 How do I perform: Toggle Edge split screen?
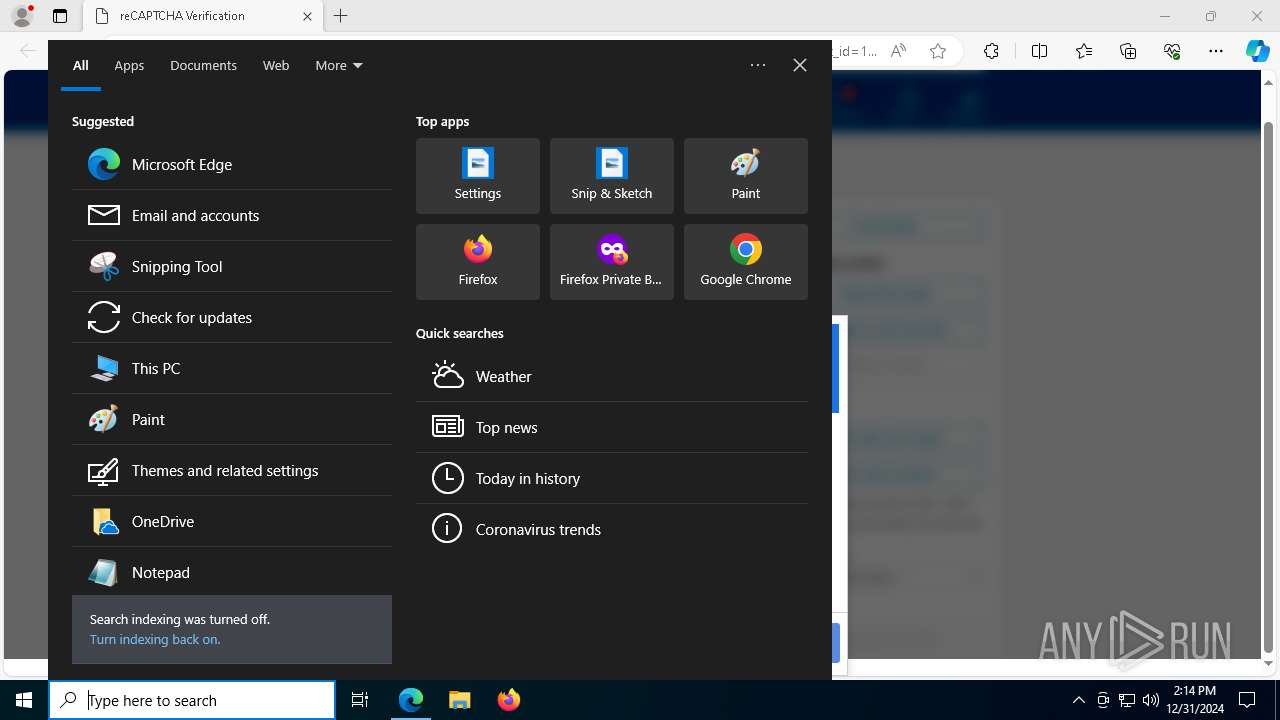tap(1039, 51)
